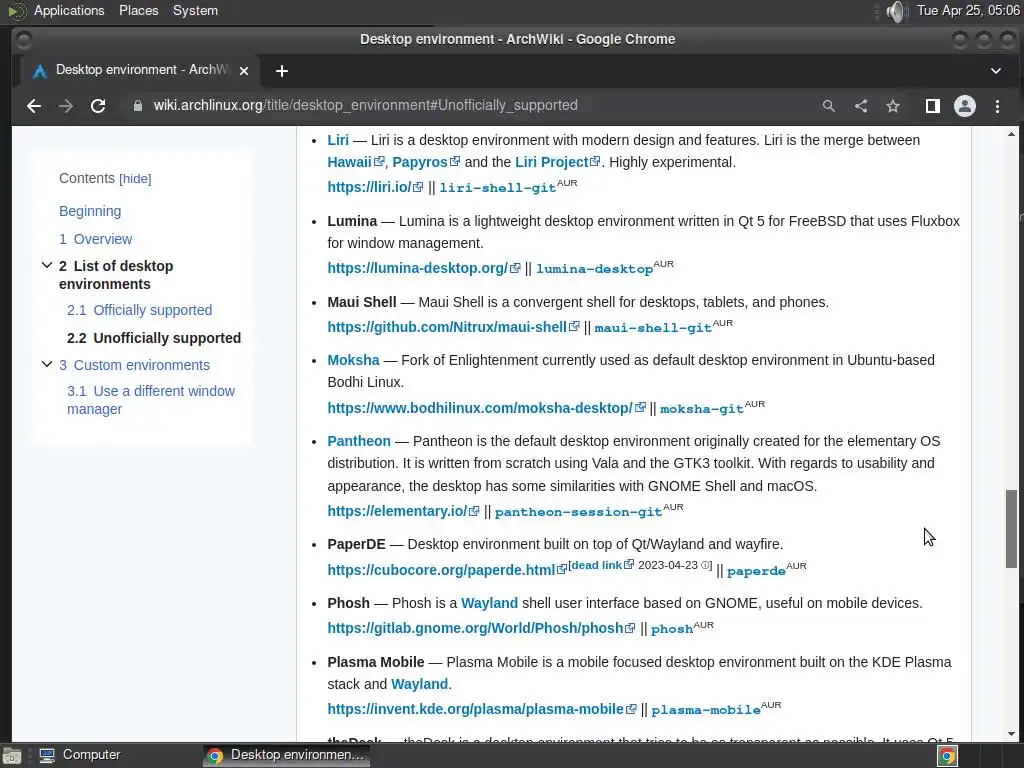Close the Desktop environment tab
This screenshot has width=1024, height=768.
(x=244, y=71)
